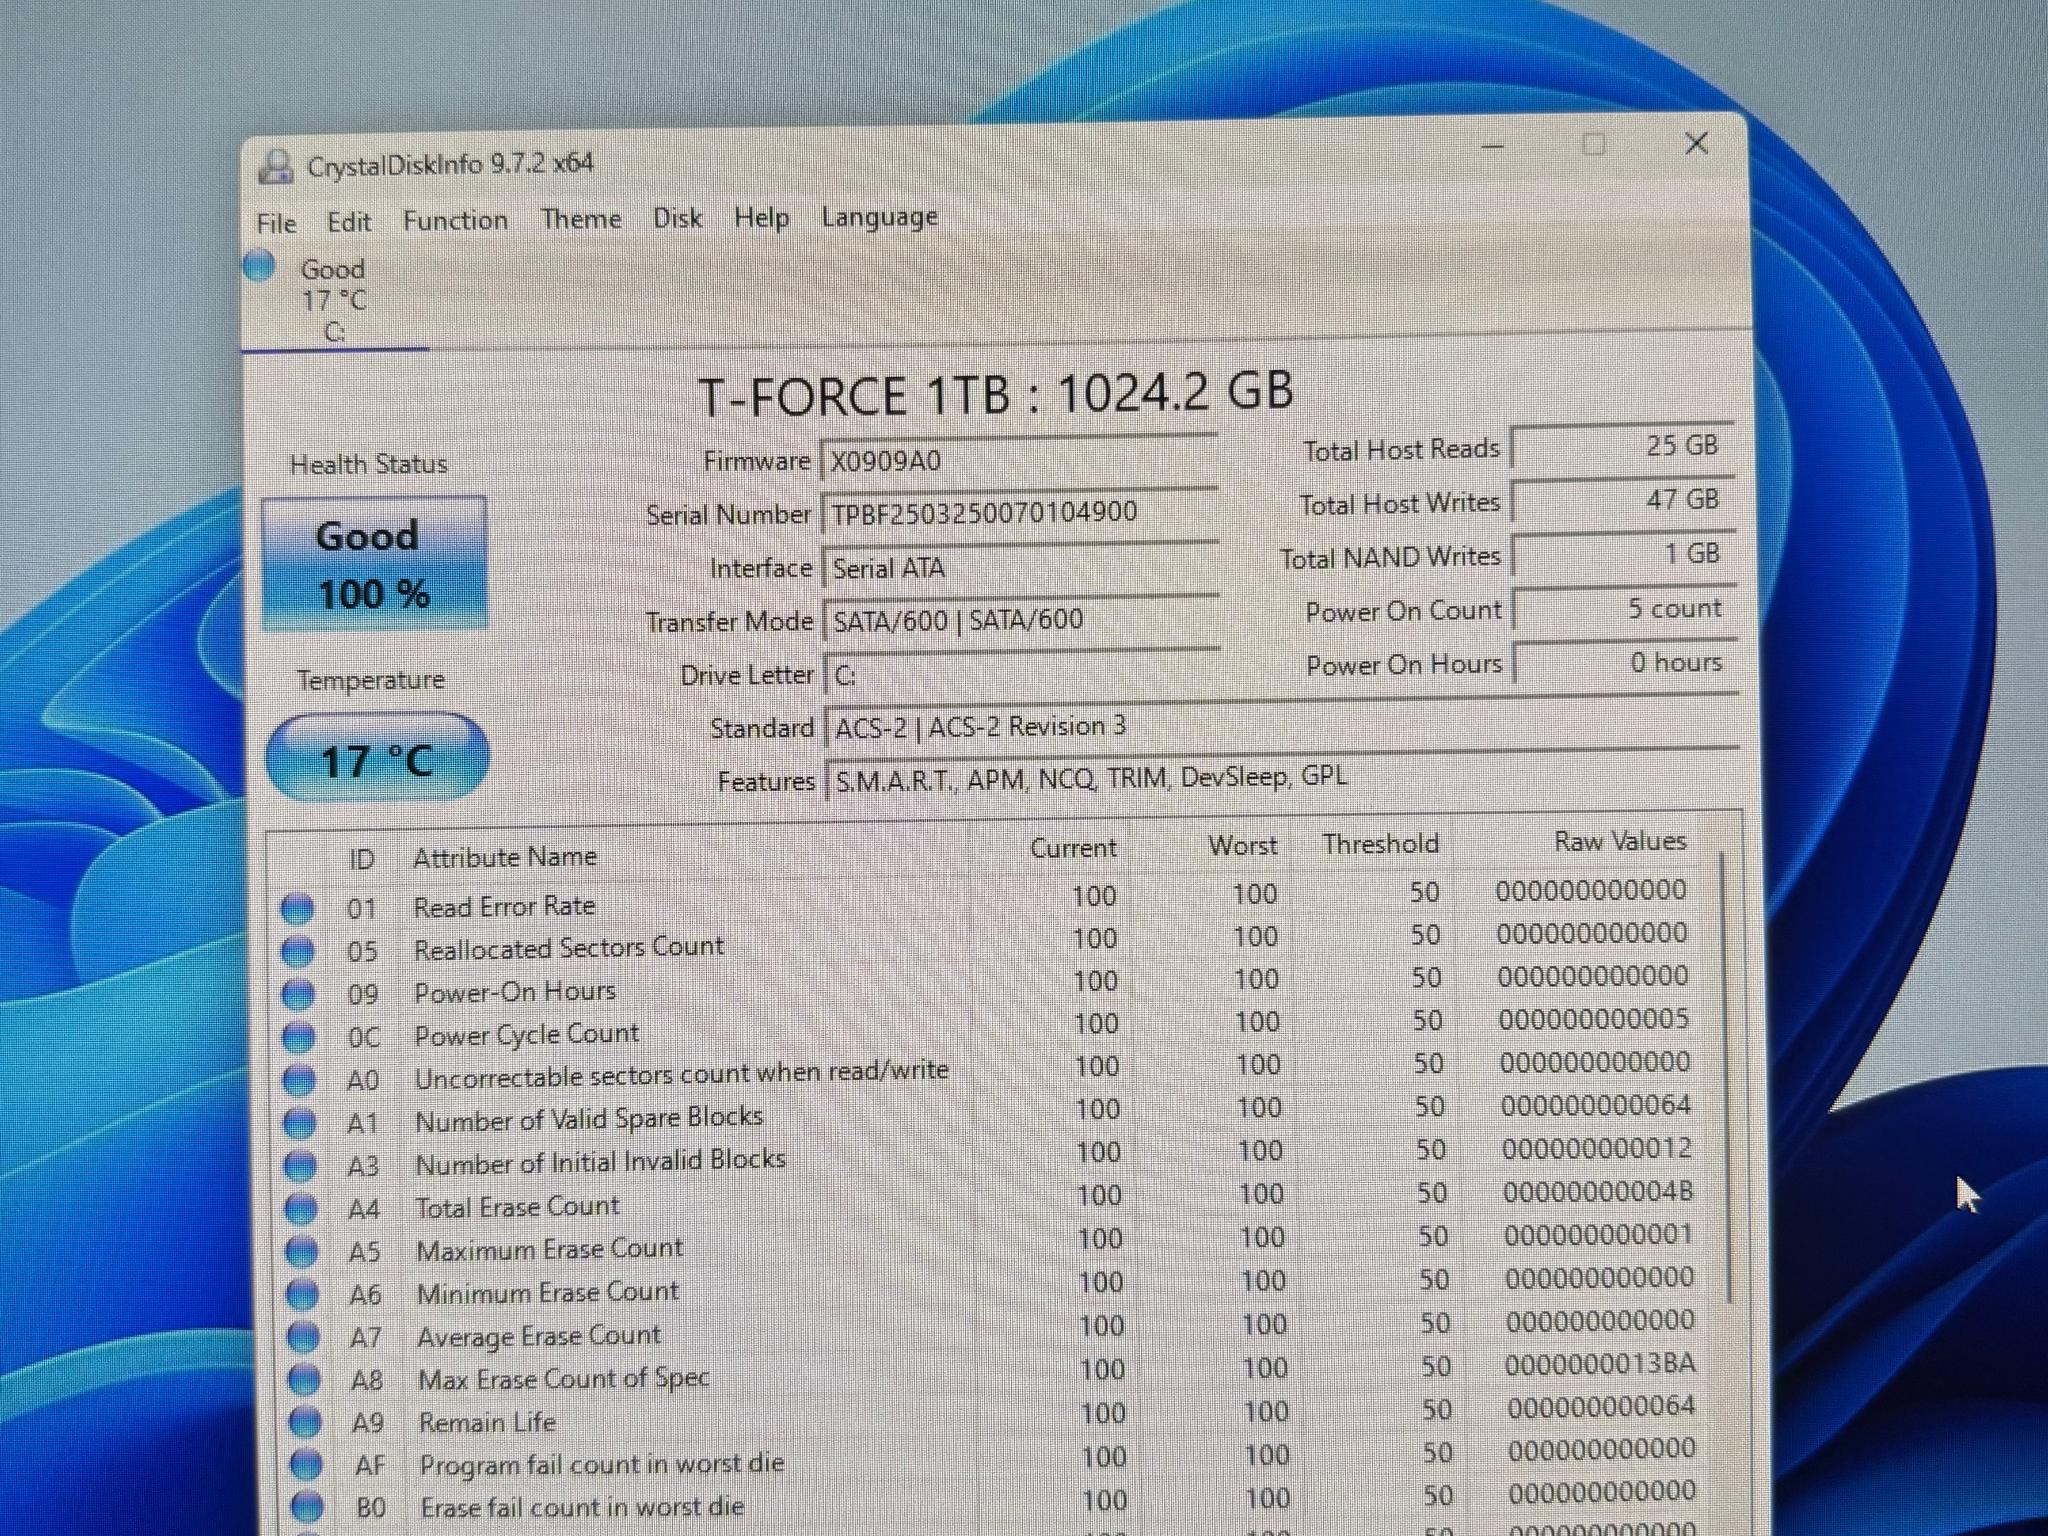Click the status icon for Max Erase Count of Spec
Screen dimensions: 2048x1536
pos(303,1380)
